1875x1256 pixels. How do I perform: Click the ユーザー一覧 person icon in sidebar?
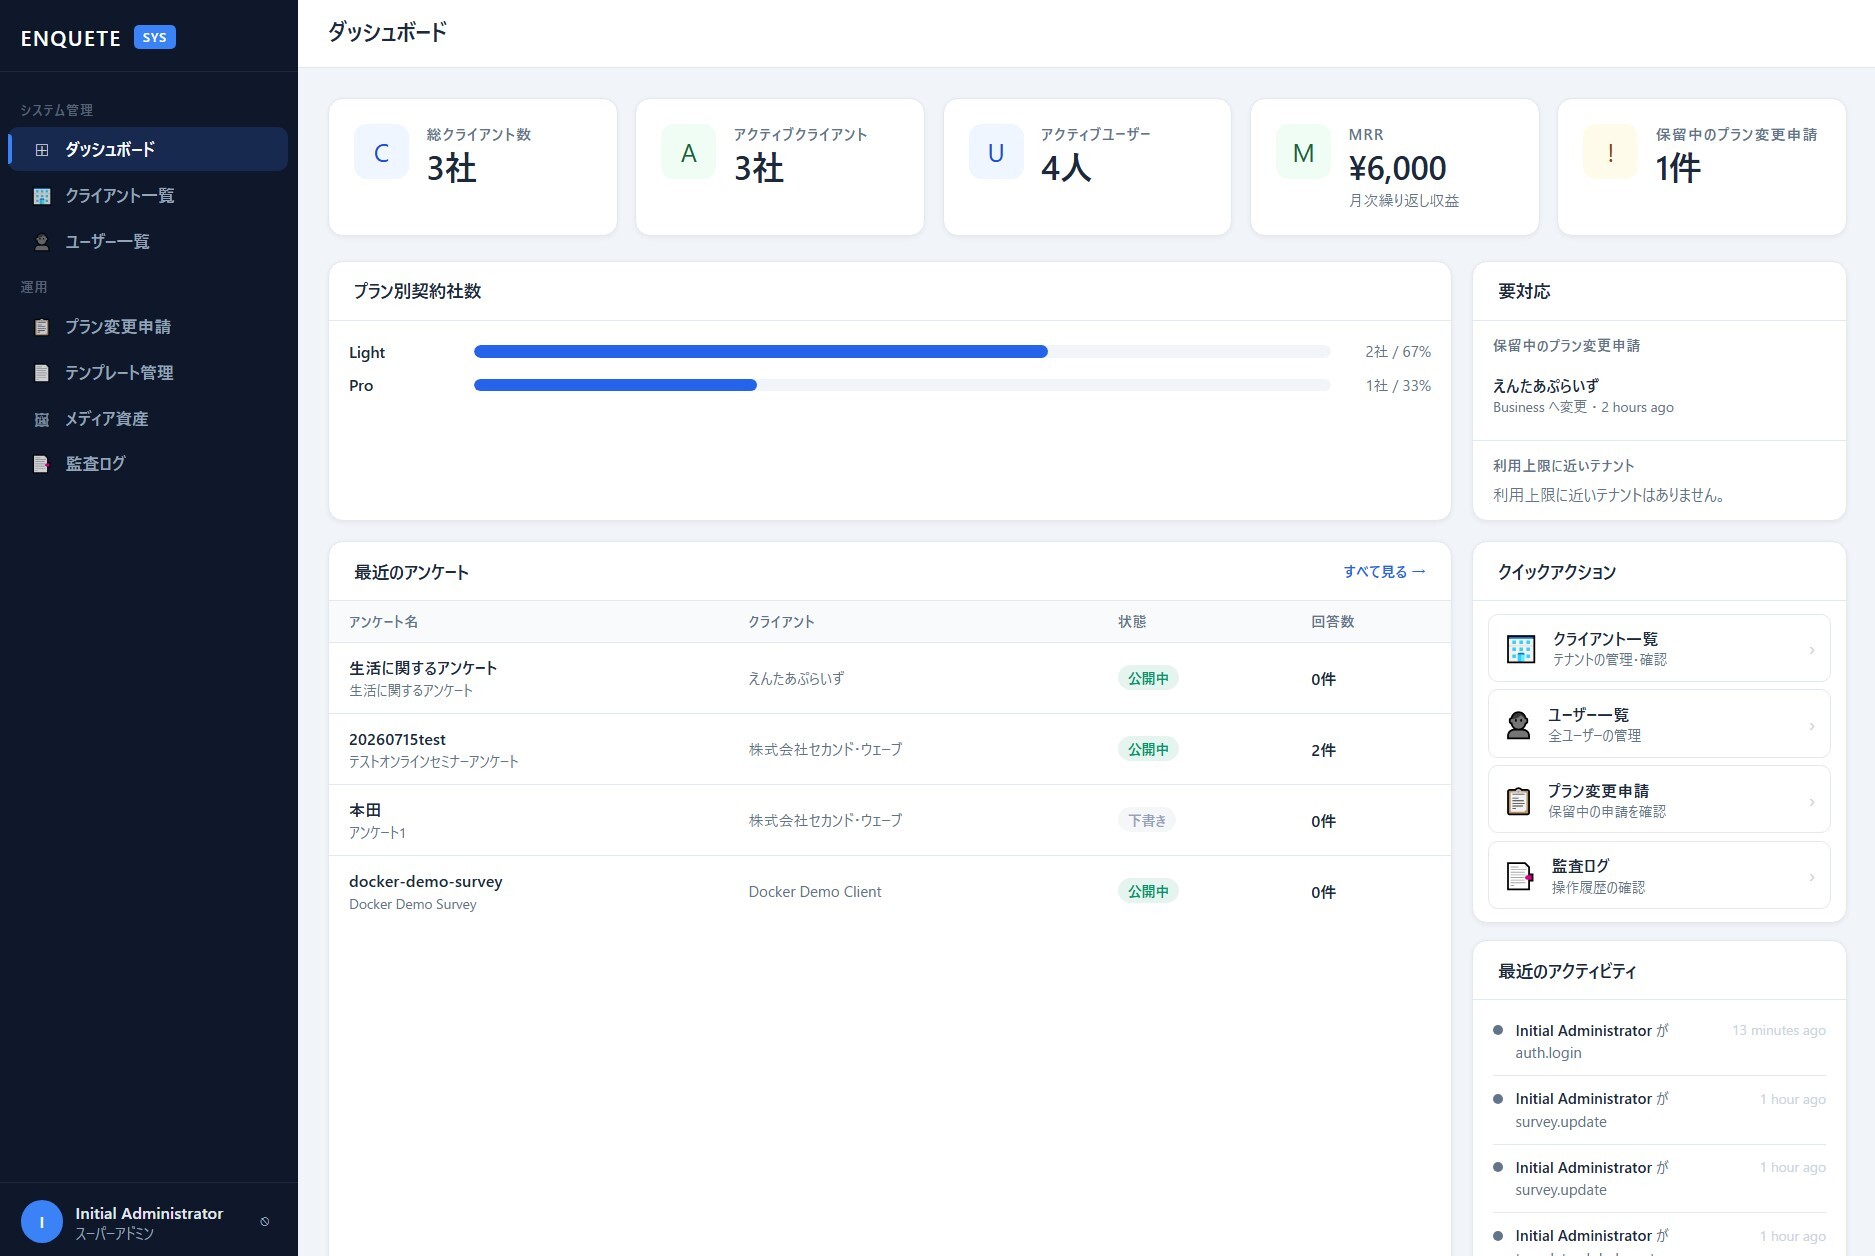[x=42, y=242]
